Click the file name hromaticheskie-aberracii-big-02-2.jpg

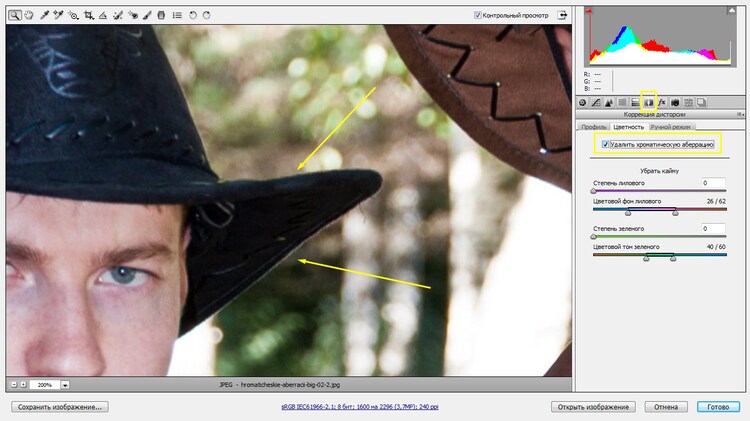pos(290,385)
